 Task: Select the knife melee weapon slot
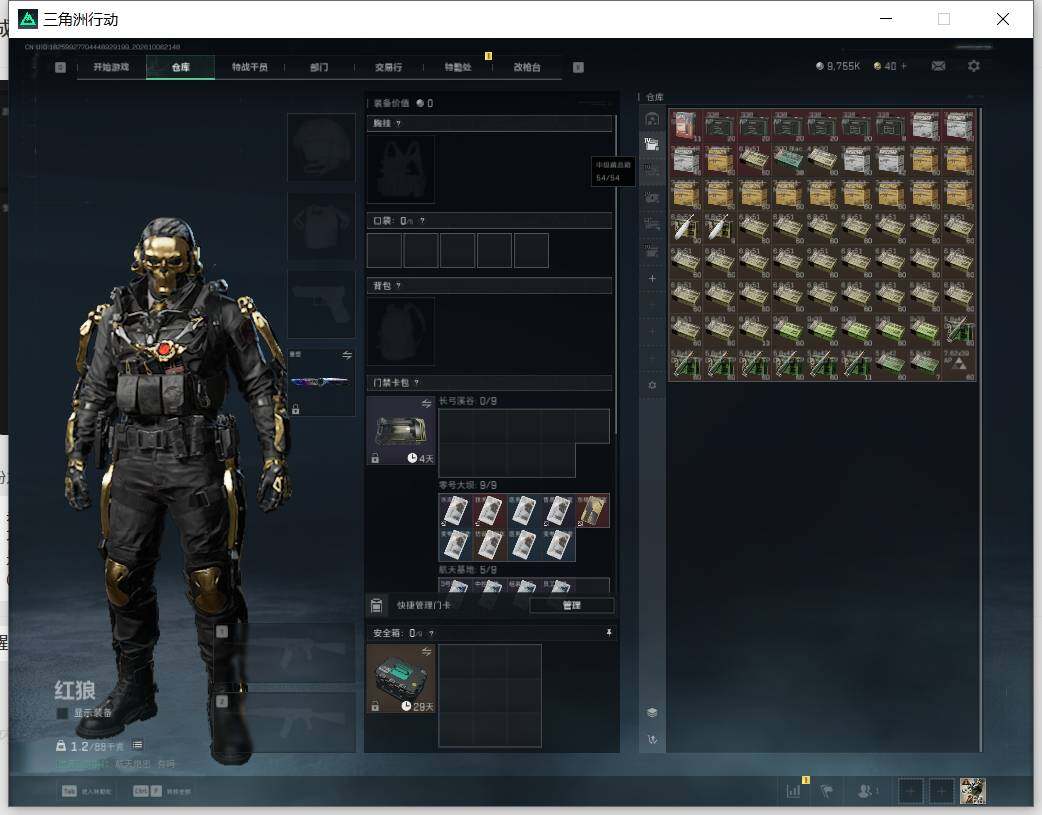coord(321,382)
